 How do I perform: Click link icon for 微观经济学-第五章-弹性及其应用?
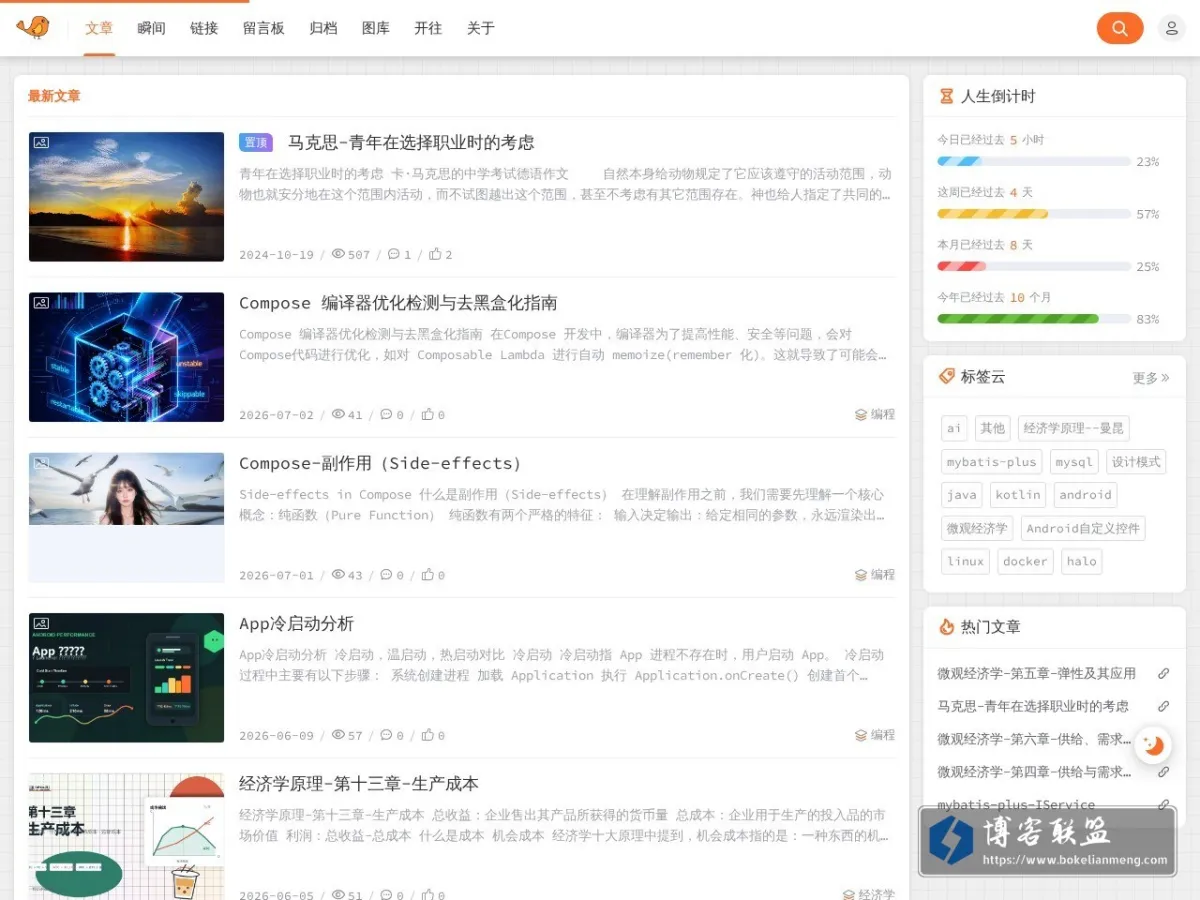pyautogui.click(x=1163, y=674)
